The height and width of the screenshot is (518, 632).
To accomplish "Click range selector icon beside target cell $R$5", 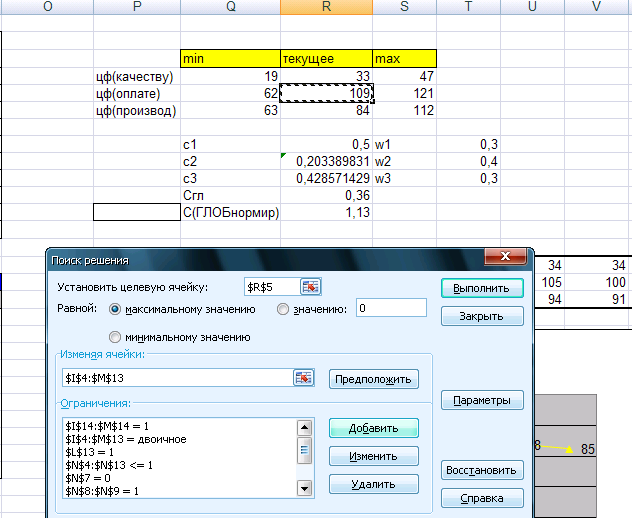I will tap(312, 288).
